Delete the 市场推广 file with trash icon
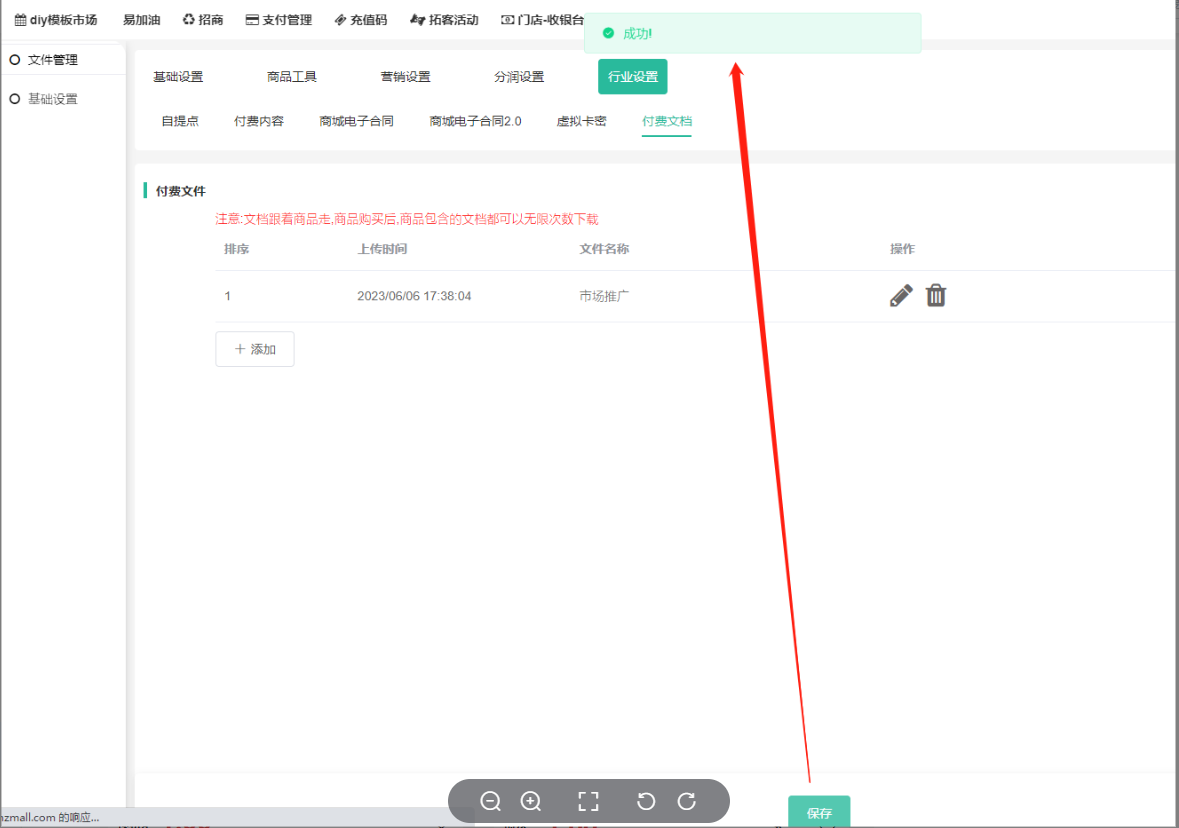 click(936, 296)
